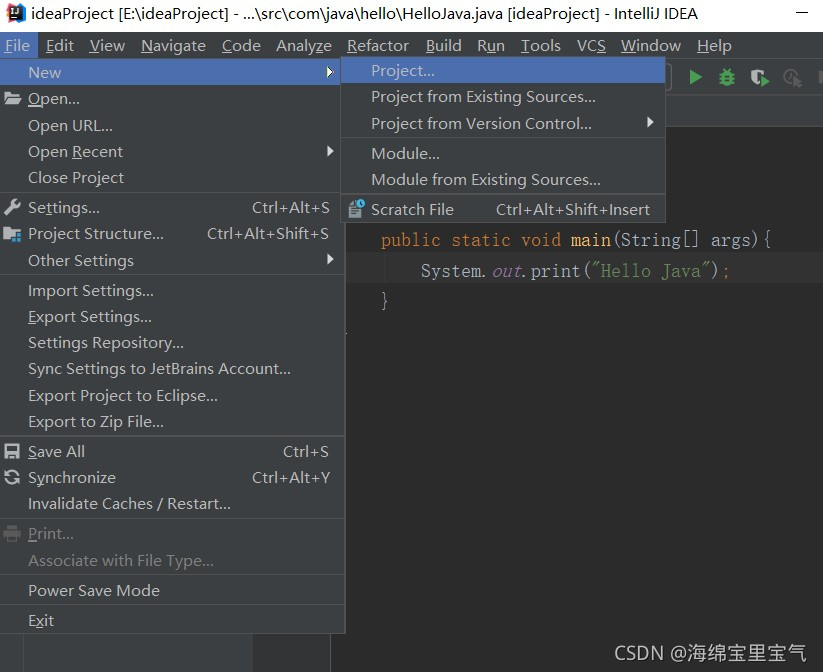The height and width of the screenshot is (672, 823).
Task: Choose Module... in the New submenu
Action: 503,153
